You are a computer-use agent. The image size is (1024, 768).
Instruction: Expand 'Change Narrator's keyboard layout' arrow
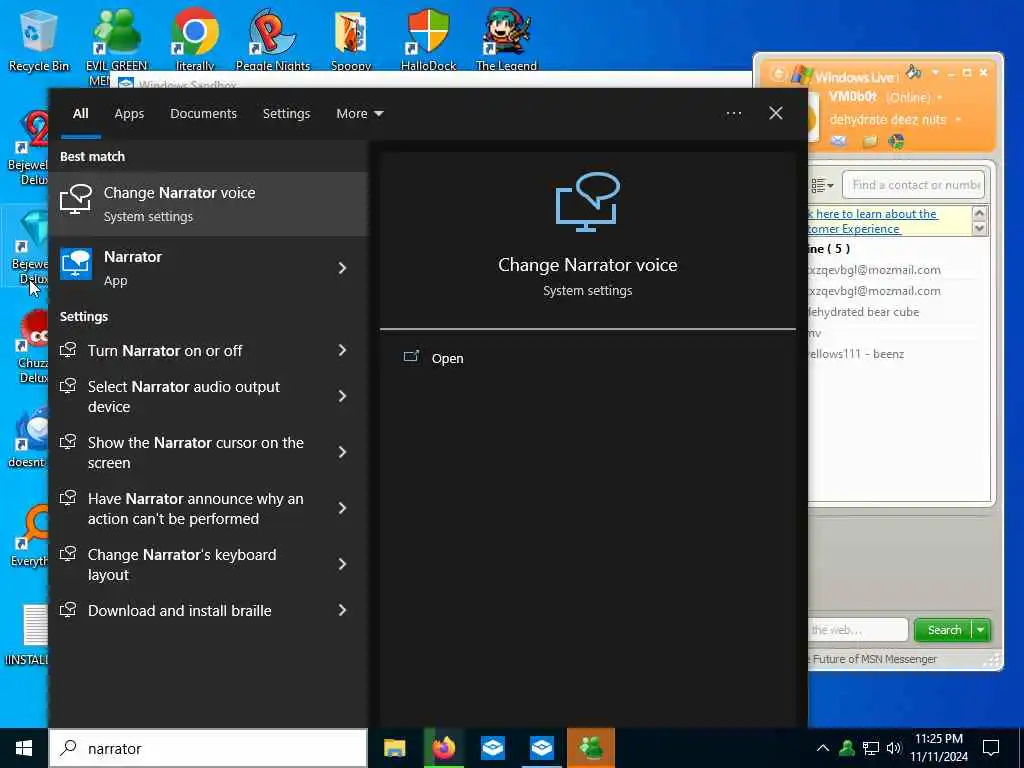pos(342,564)
